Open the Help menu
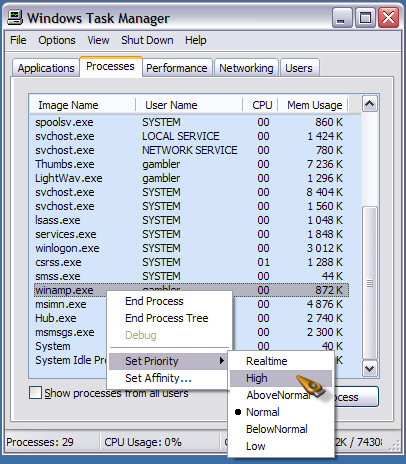Viewport: 406px width, 464px height. coord(196,40)
